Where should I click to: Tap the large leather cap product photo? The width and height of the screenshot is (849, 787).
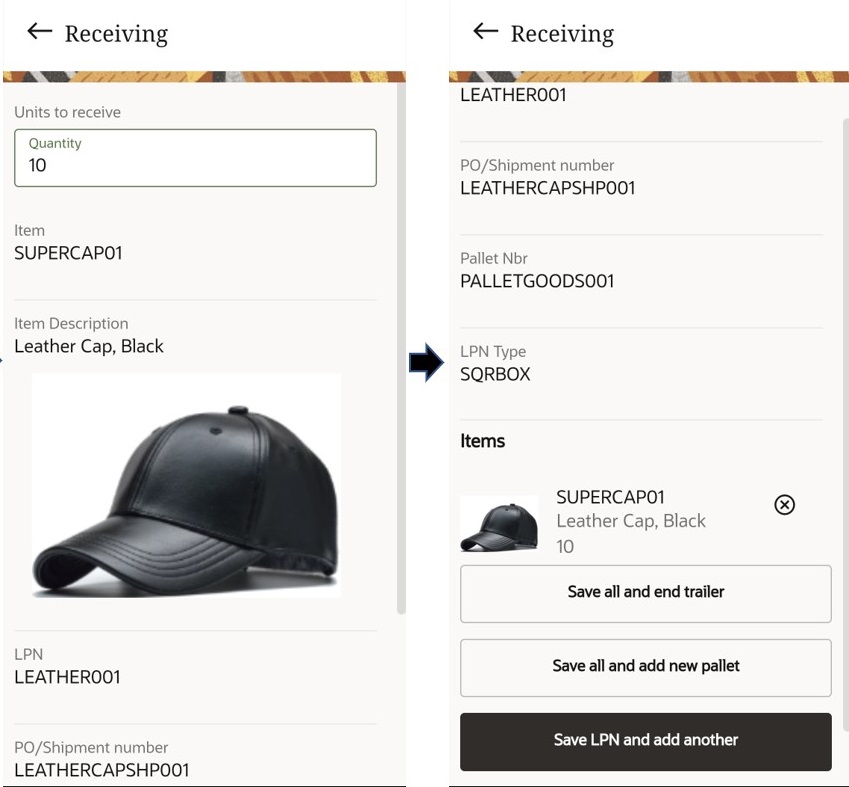(x=186, y=486)
